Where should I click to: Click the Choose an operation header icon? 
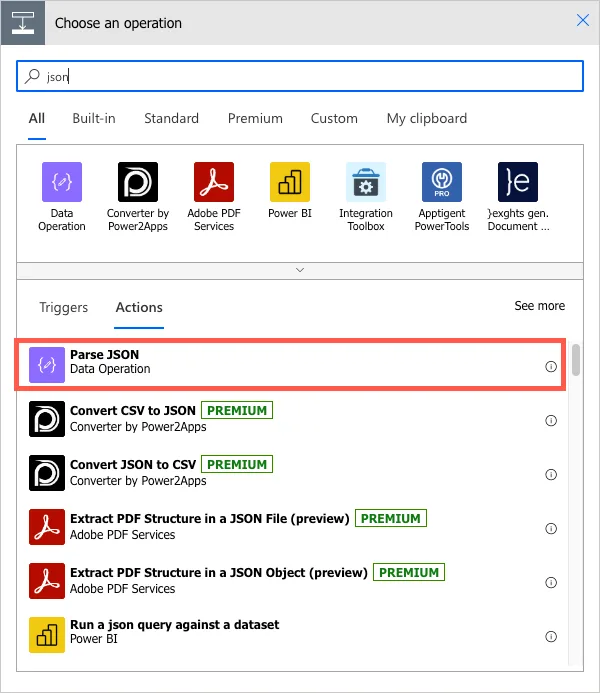coord(23,23)
